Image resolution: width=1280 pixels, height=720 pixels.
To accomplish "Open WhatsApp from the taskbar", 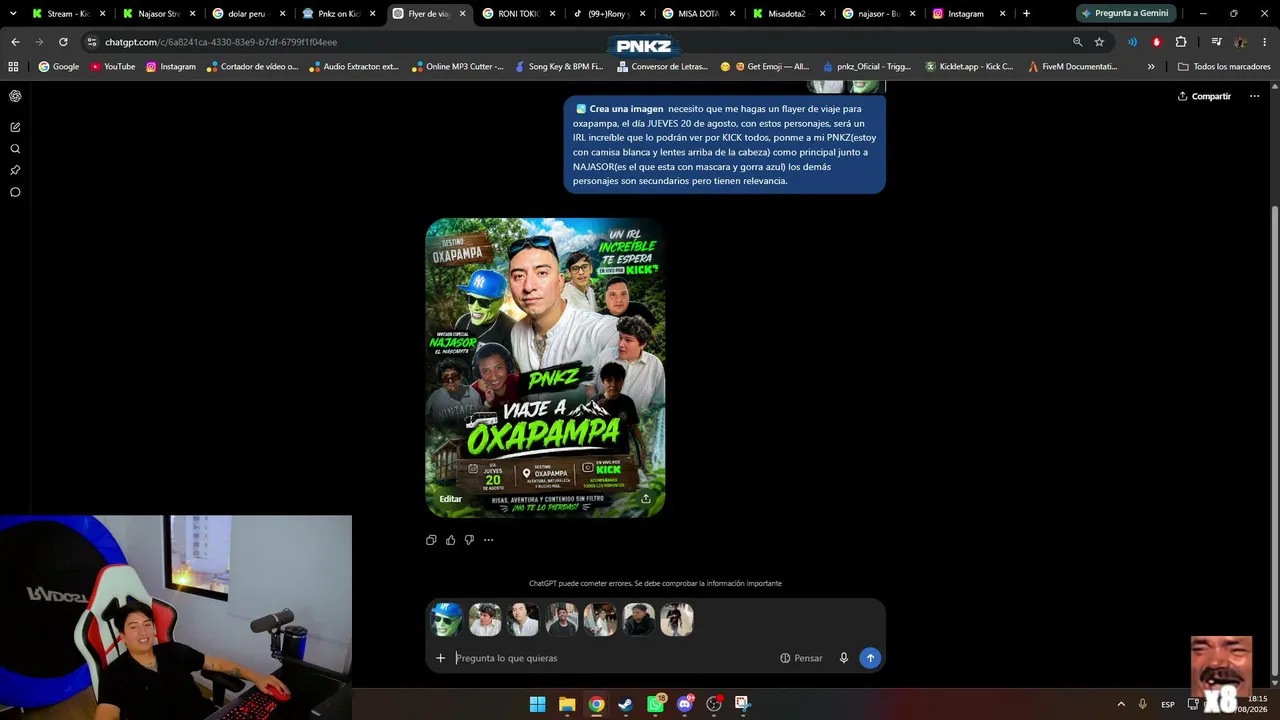I will (655, 704).
